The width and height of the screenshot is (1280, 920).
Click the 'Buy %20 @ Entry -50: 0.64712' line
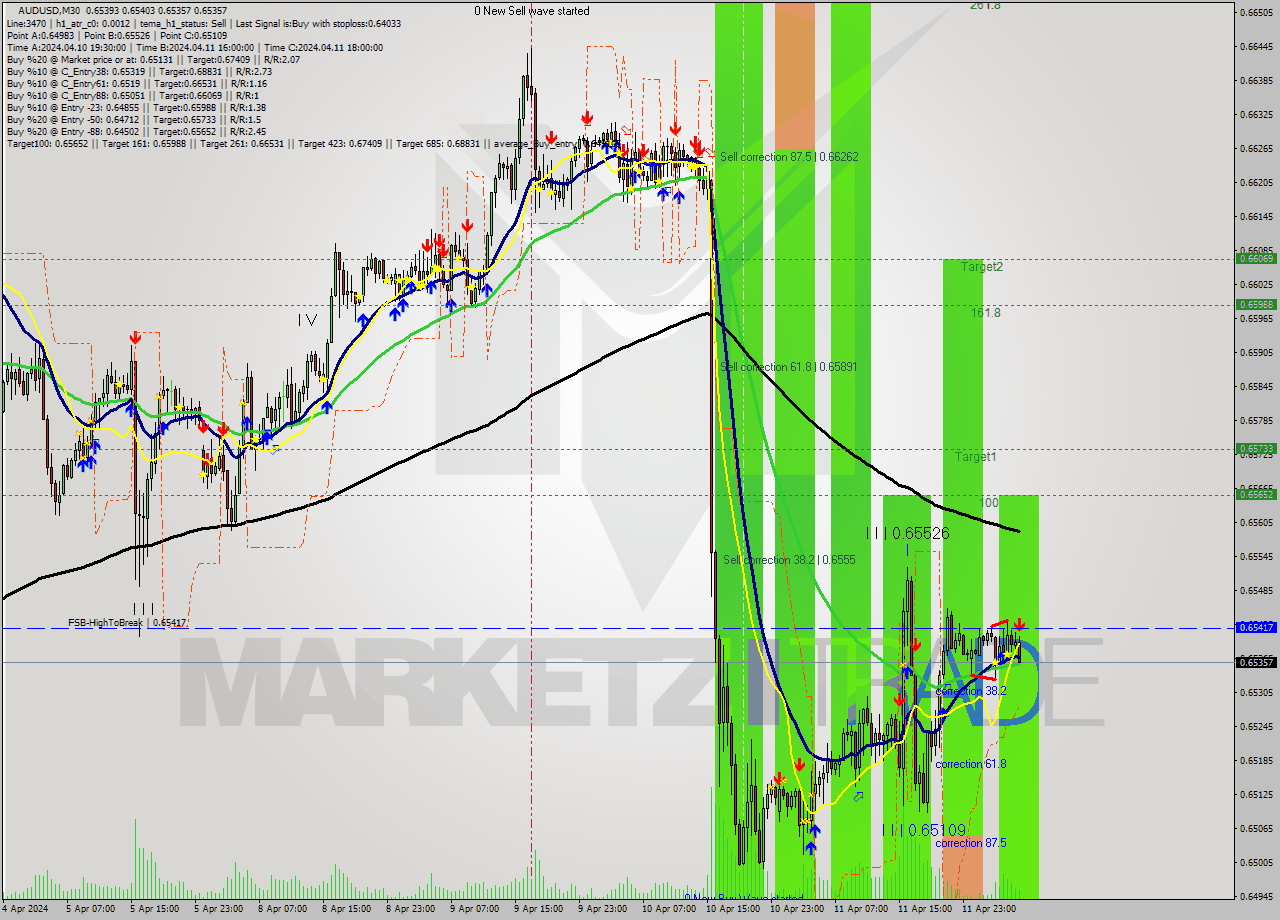coord(134,119)
